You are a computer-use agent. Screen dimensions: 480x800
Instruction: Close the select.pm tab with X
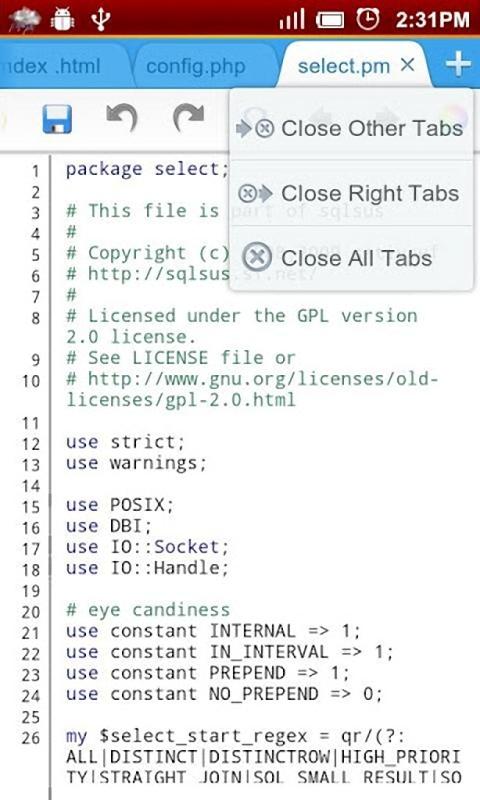click(x=407, y=65)
